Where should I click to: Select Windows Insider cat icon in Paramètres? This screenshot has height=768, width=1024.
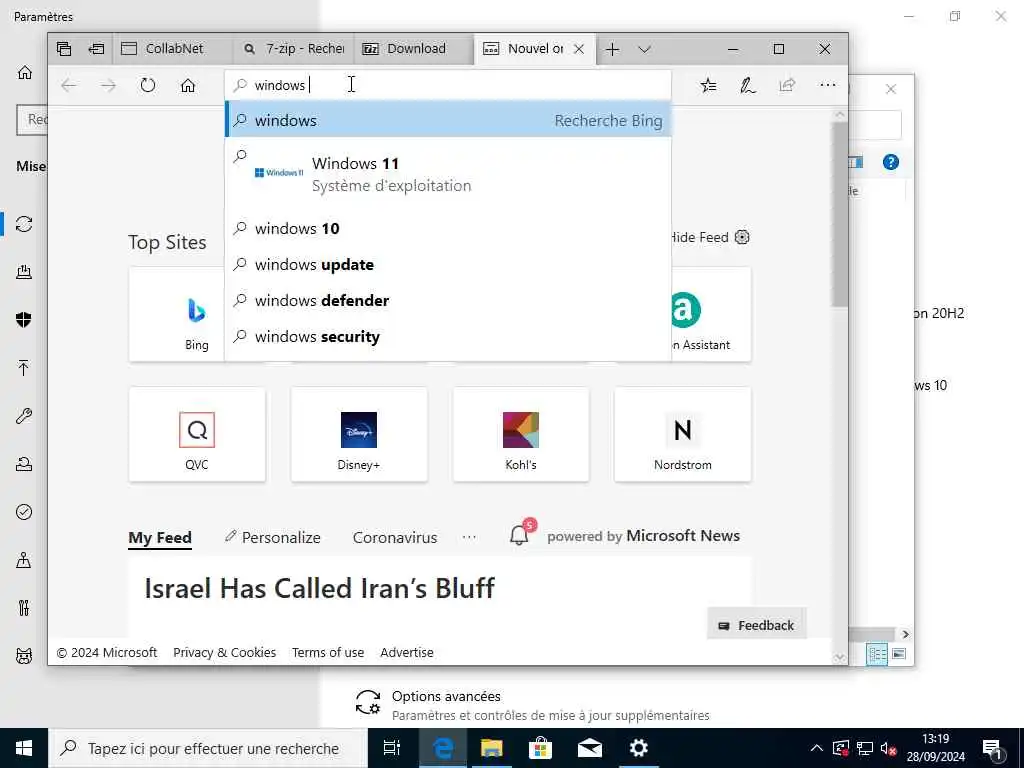click(x=24, y=656)
